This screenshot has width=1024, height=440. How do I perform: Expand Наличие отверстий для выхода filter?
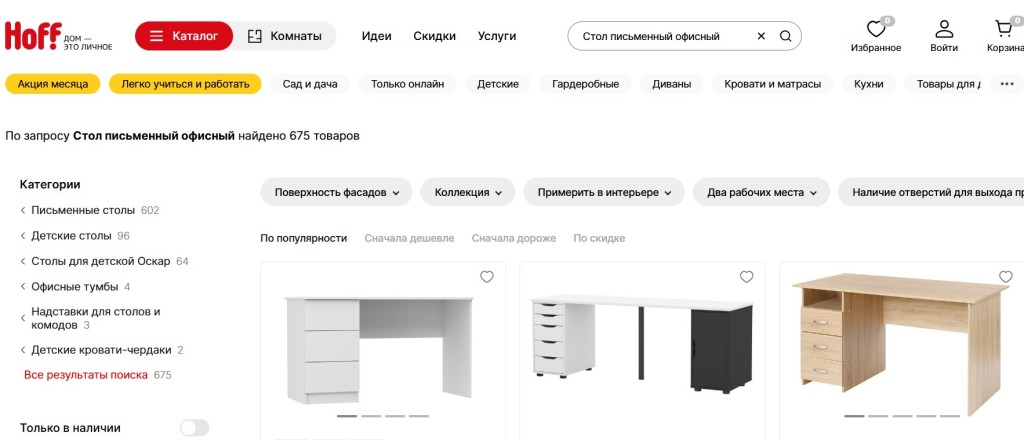[x=931, y=192]
